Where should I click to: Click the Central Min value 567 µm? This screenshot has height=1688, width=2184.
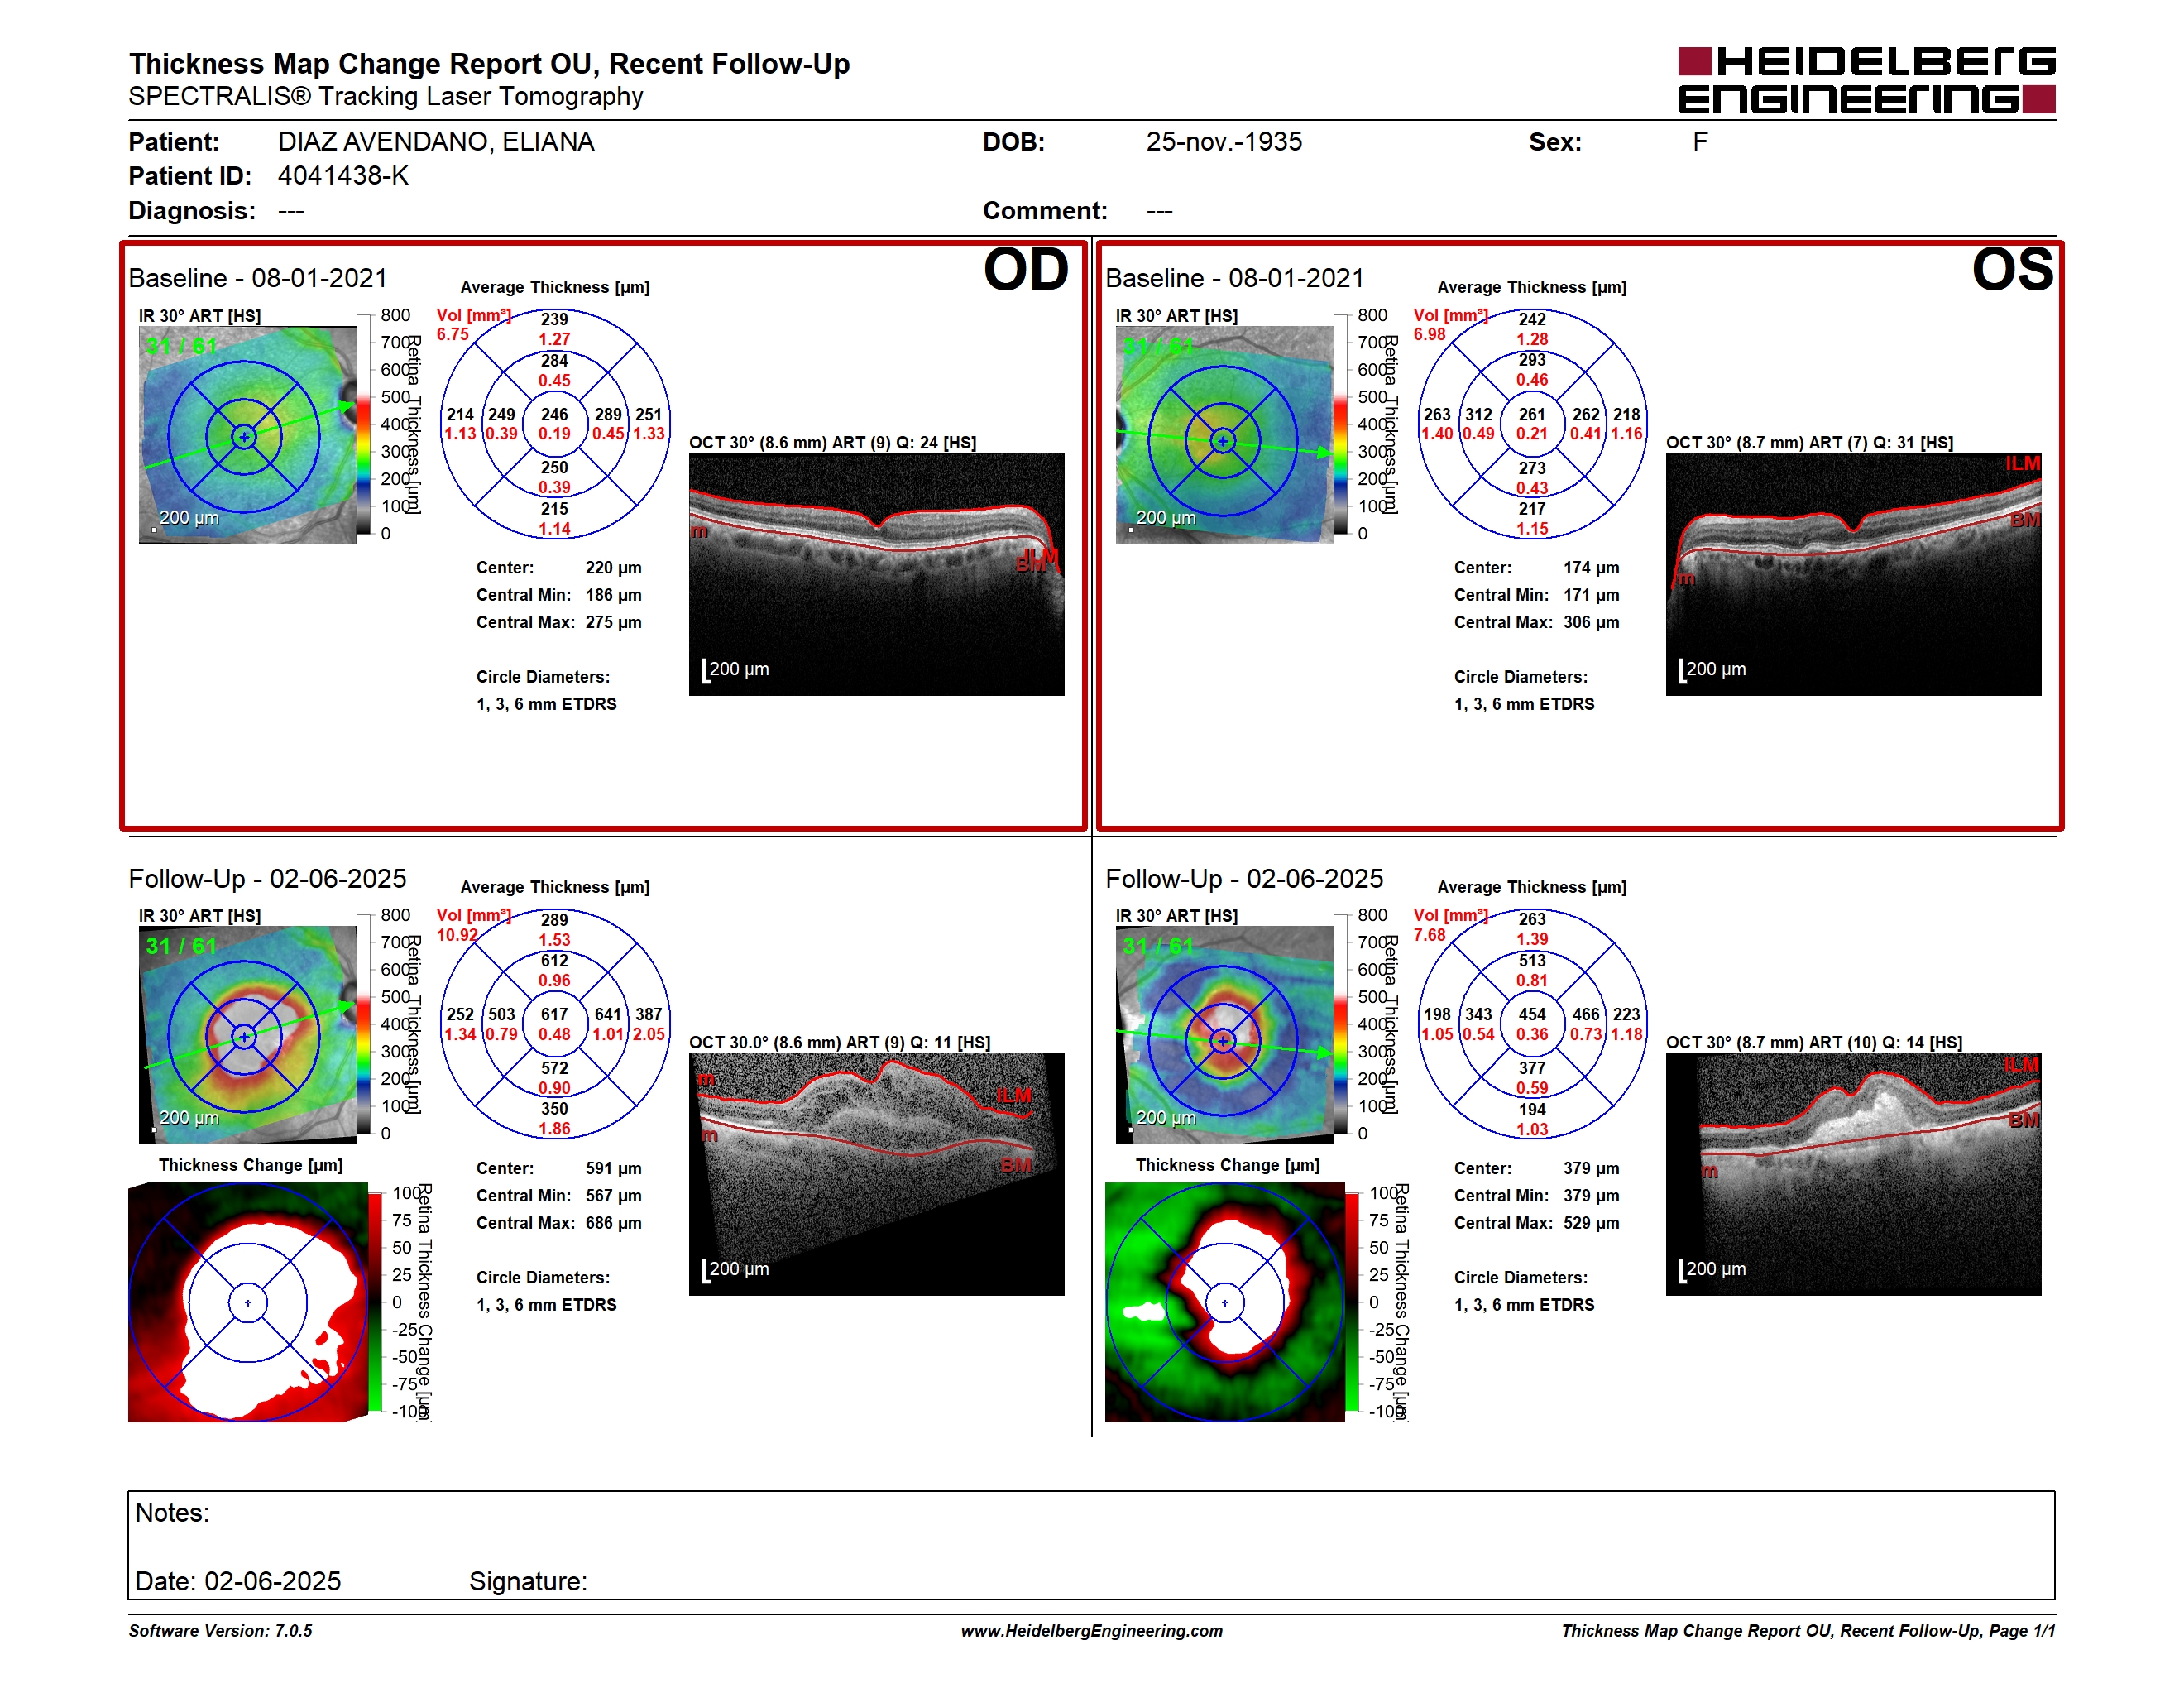614,1195
